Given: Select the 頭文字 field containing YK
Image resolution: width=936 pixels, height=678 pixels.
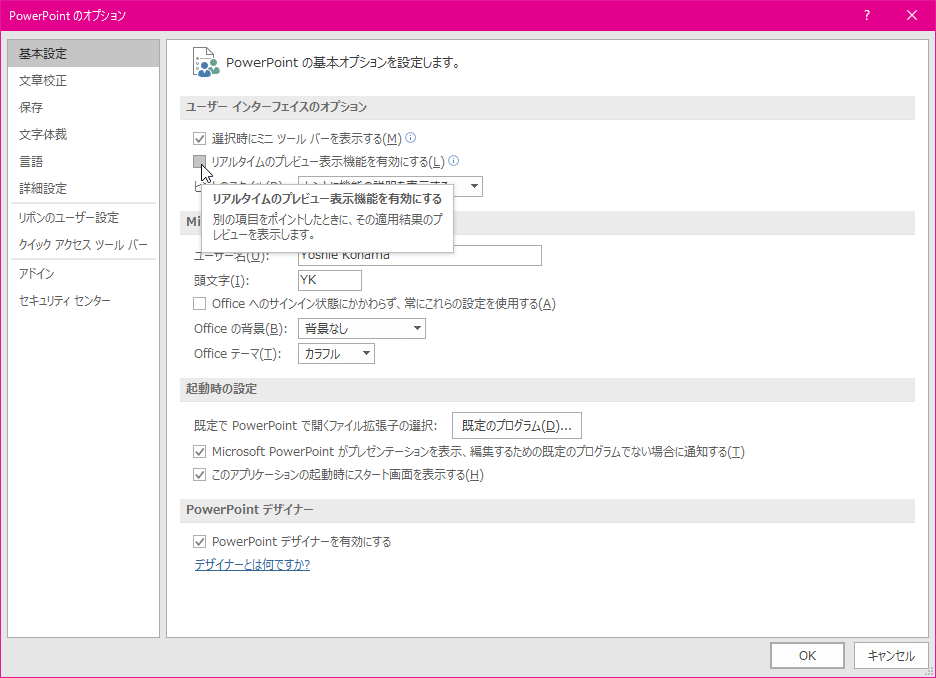Looking at the screenshot, I should [x=329, y=280].
